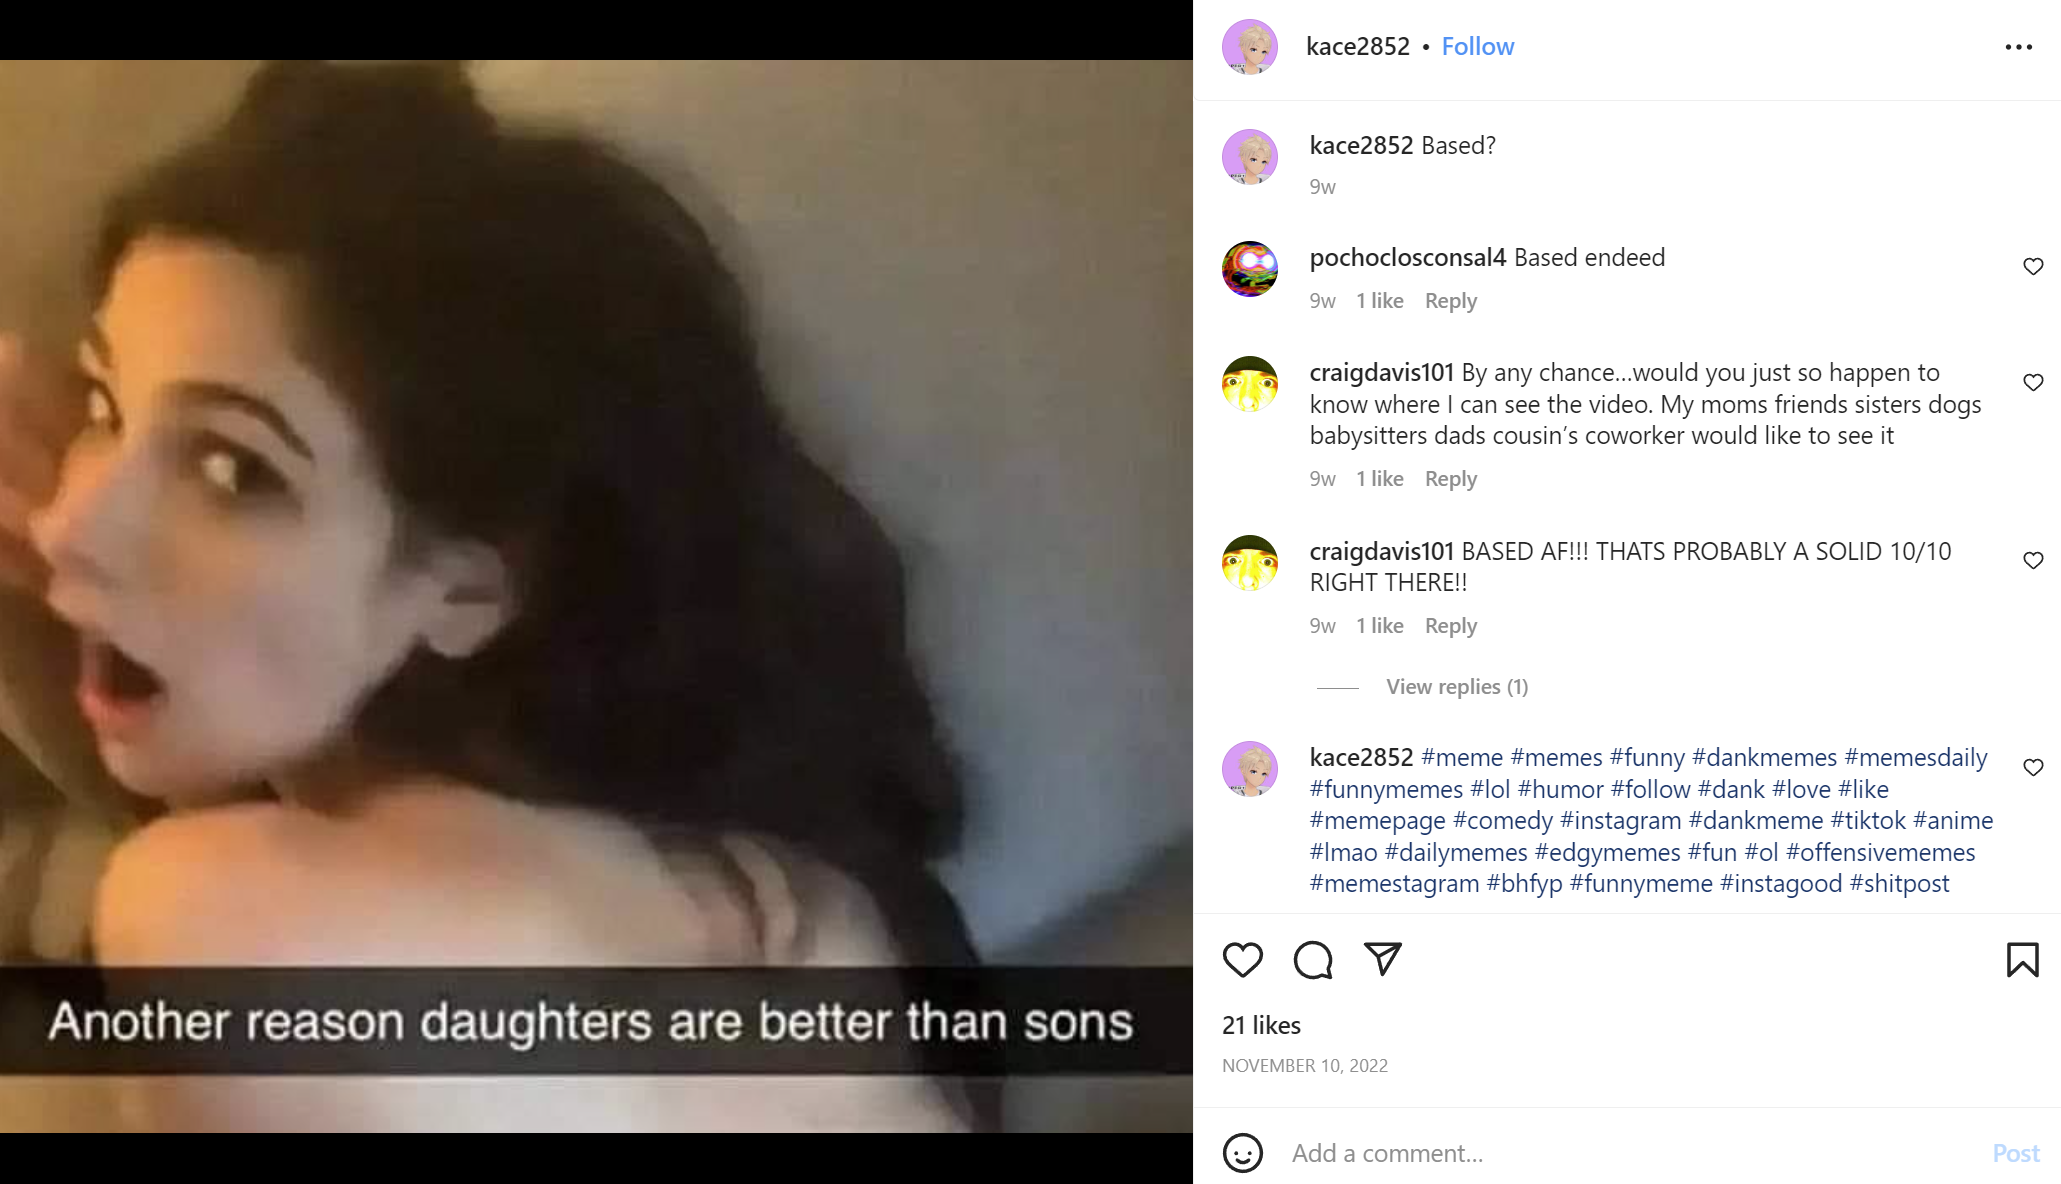Open the three-dots more options menu
Viewport: 2061px width, 1184px height.
coord(2019,47)
